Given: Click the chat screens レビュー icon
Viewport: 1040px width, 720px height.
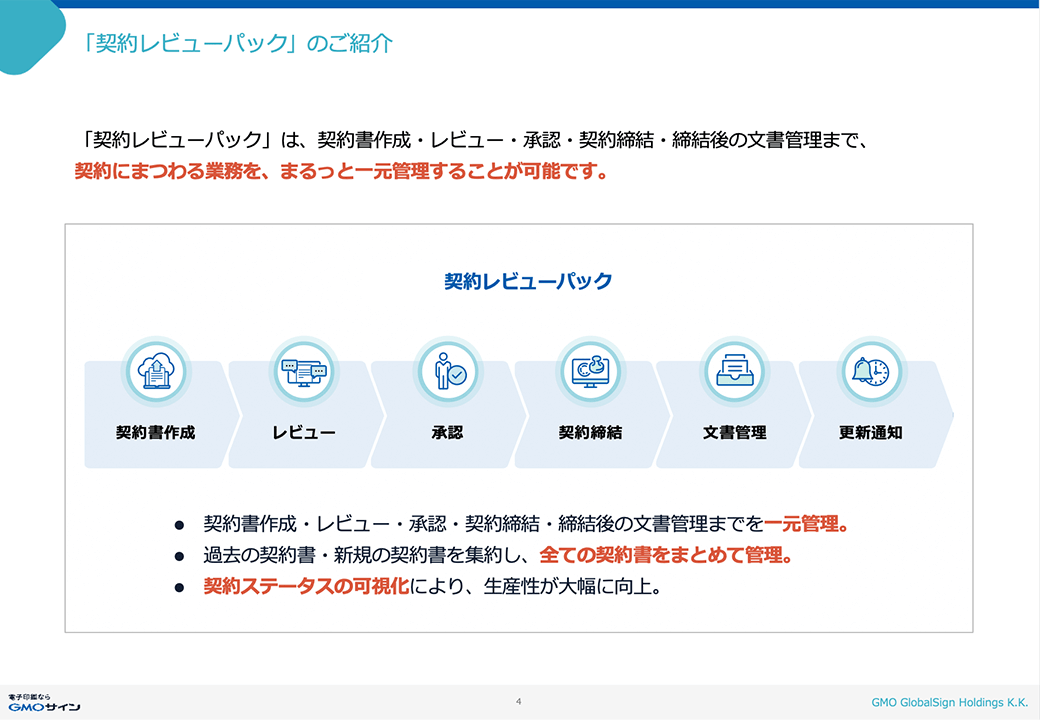Looking at the screenshot, I should click(x=304, y=371).
